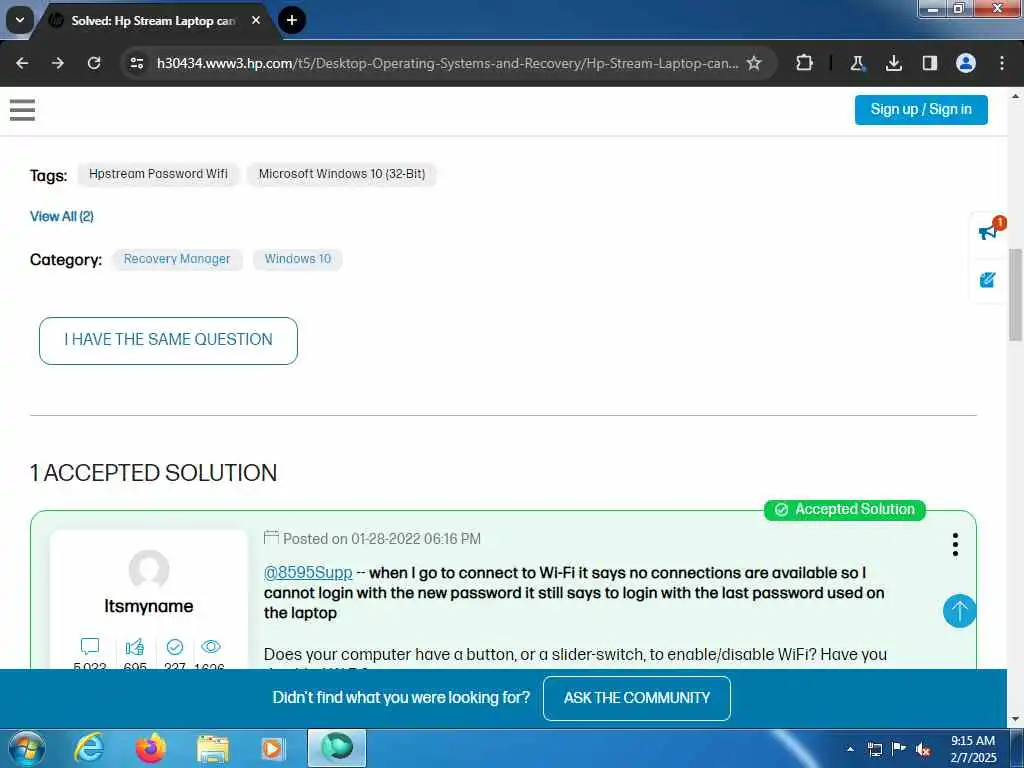Click the post date calendar icon
Image resolution: width=1024 pixels, height=768 pixels.
coord(271,537)
